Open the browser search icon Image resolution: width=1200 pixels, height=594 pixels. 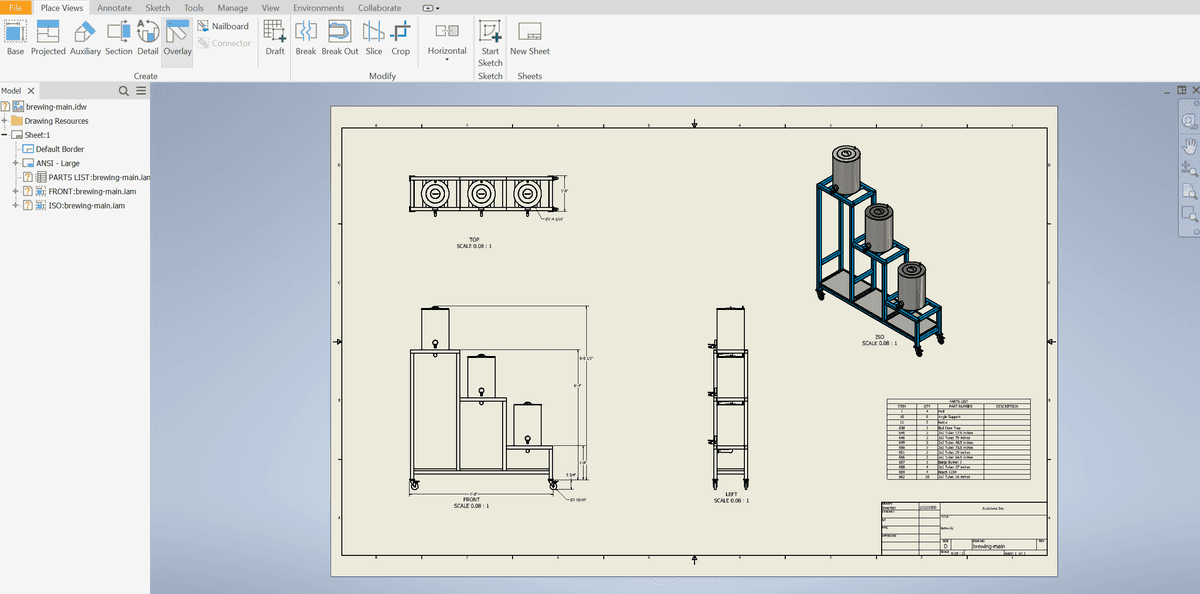[124, 91]
